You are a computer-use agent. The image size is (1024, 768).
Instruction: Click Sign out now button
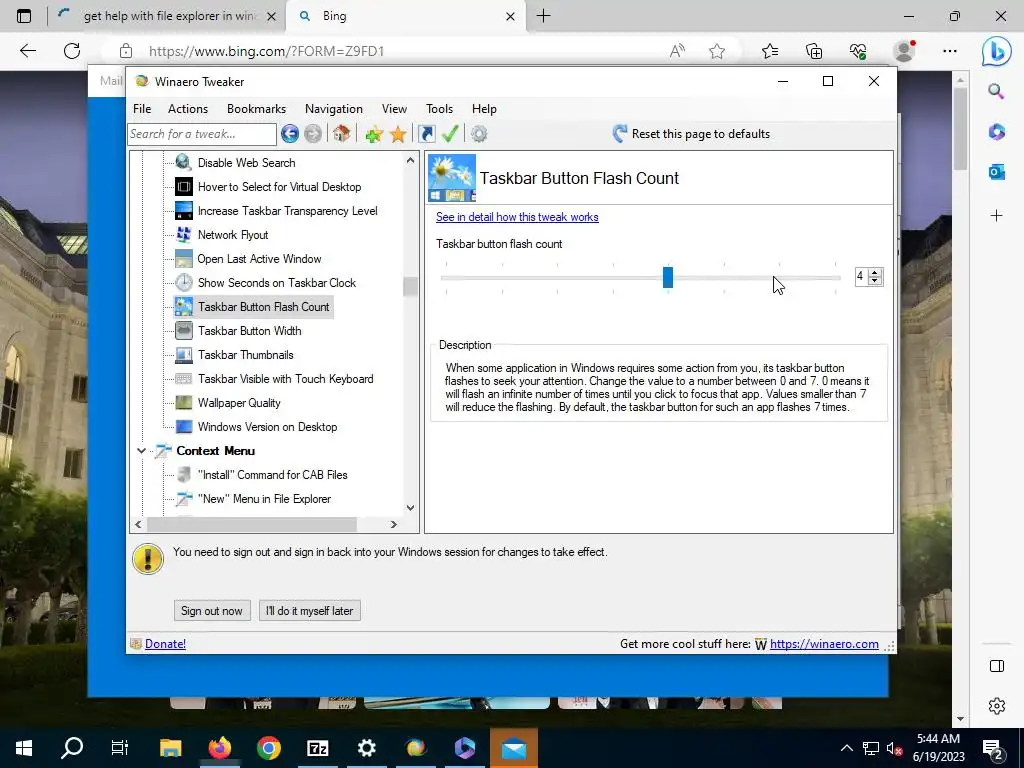(212, 611)
